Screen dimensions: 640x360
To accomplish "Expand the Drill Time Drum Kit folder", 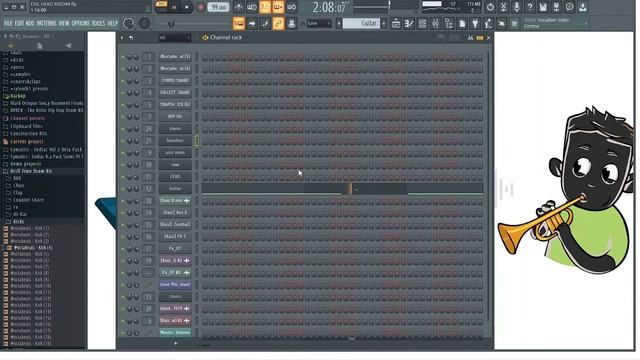I will (x=31, y=171).
